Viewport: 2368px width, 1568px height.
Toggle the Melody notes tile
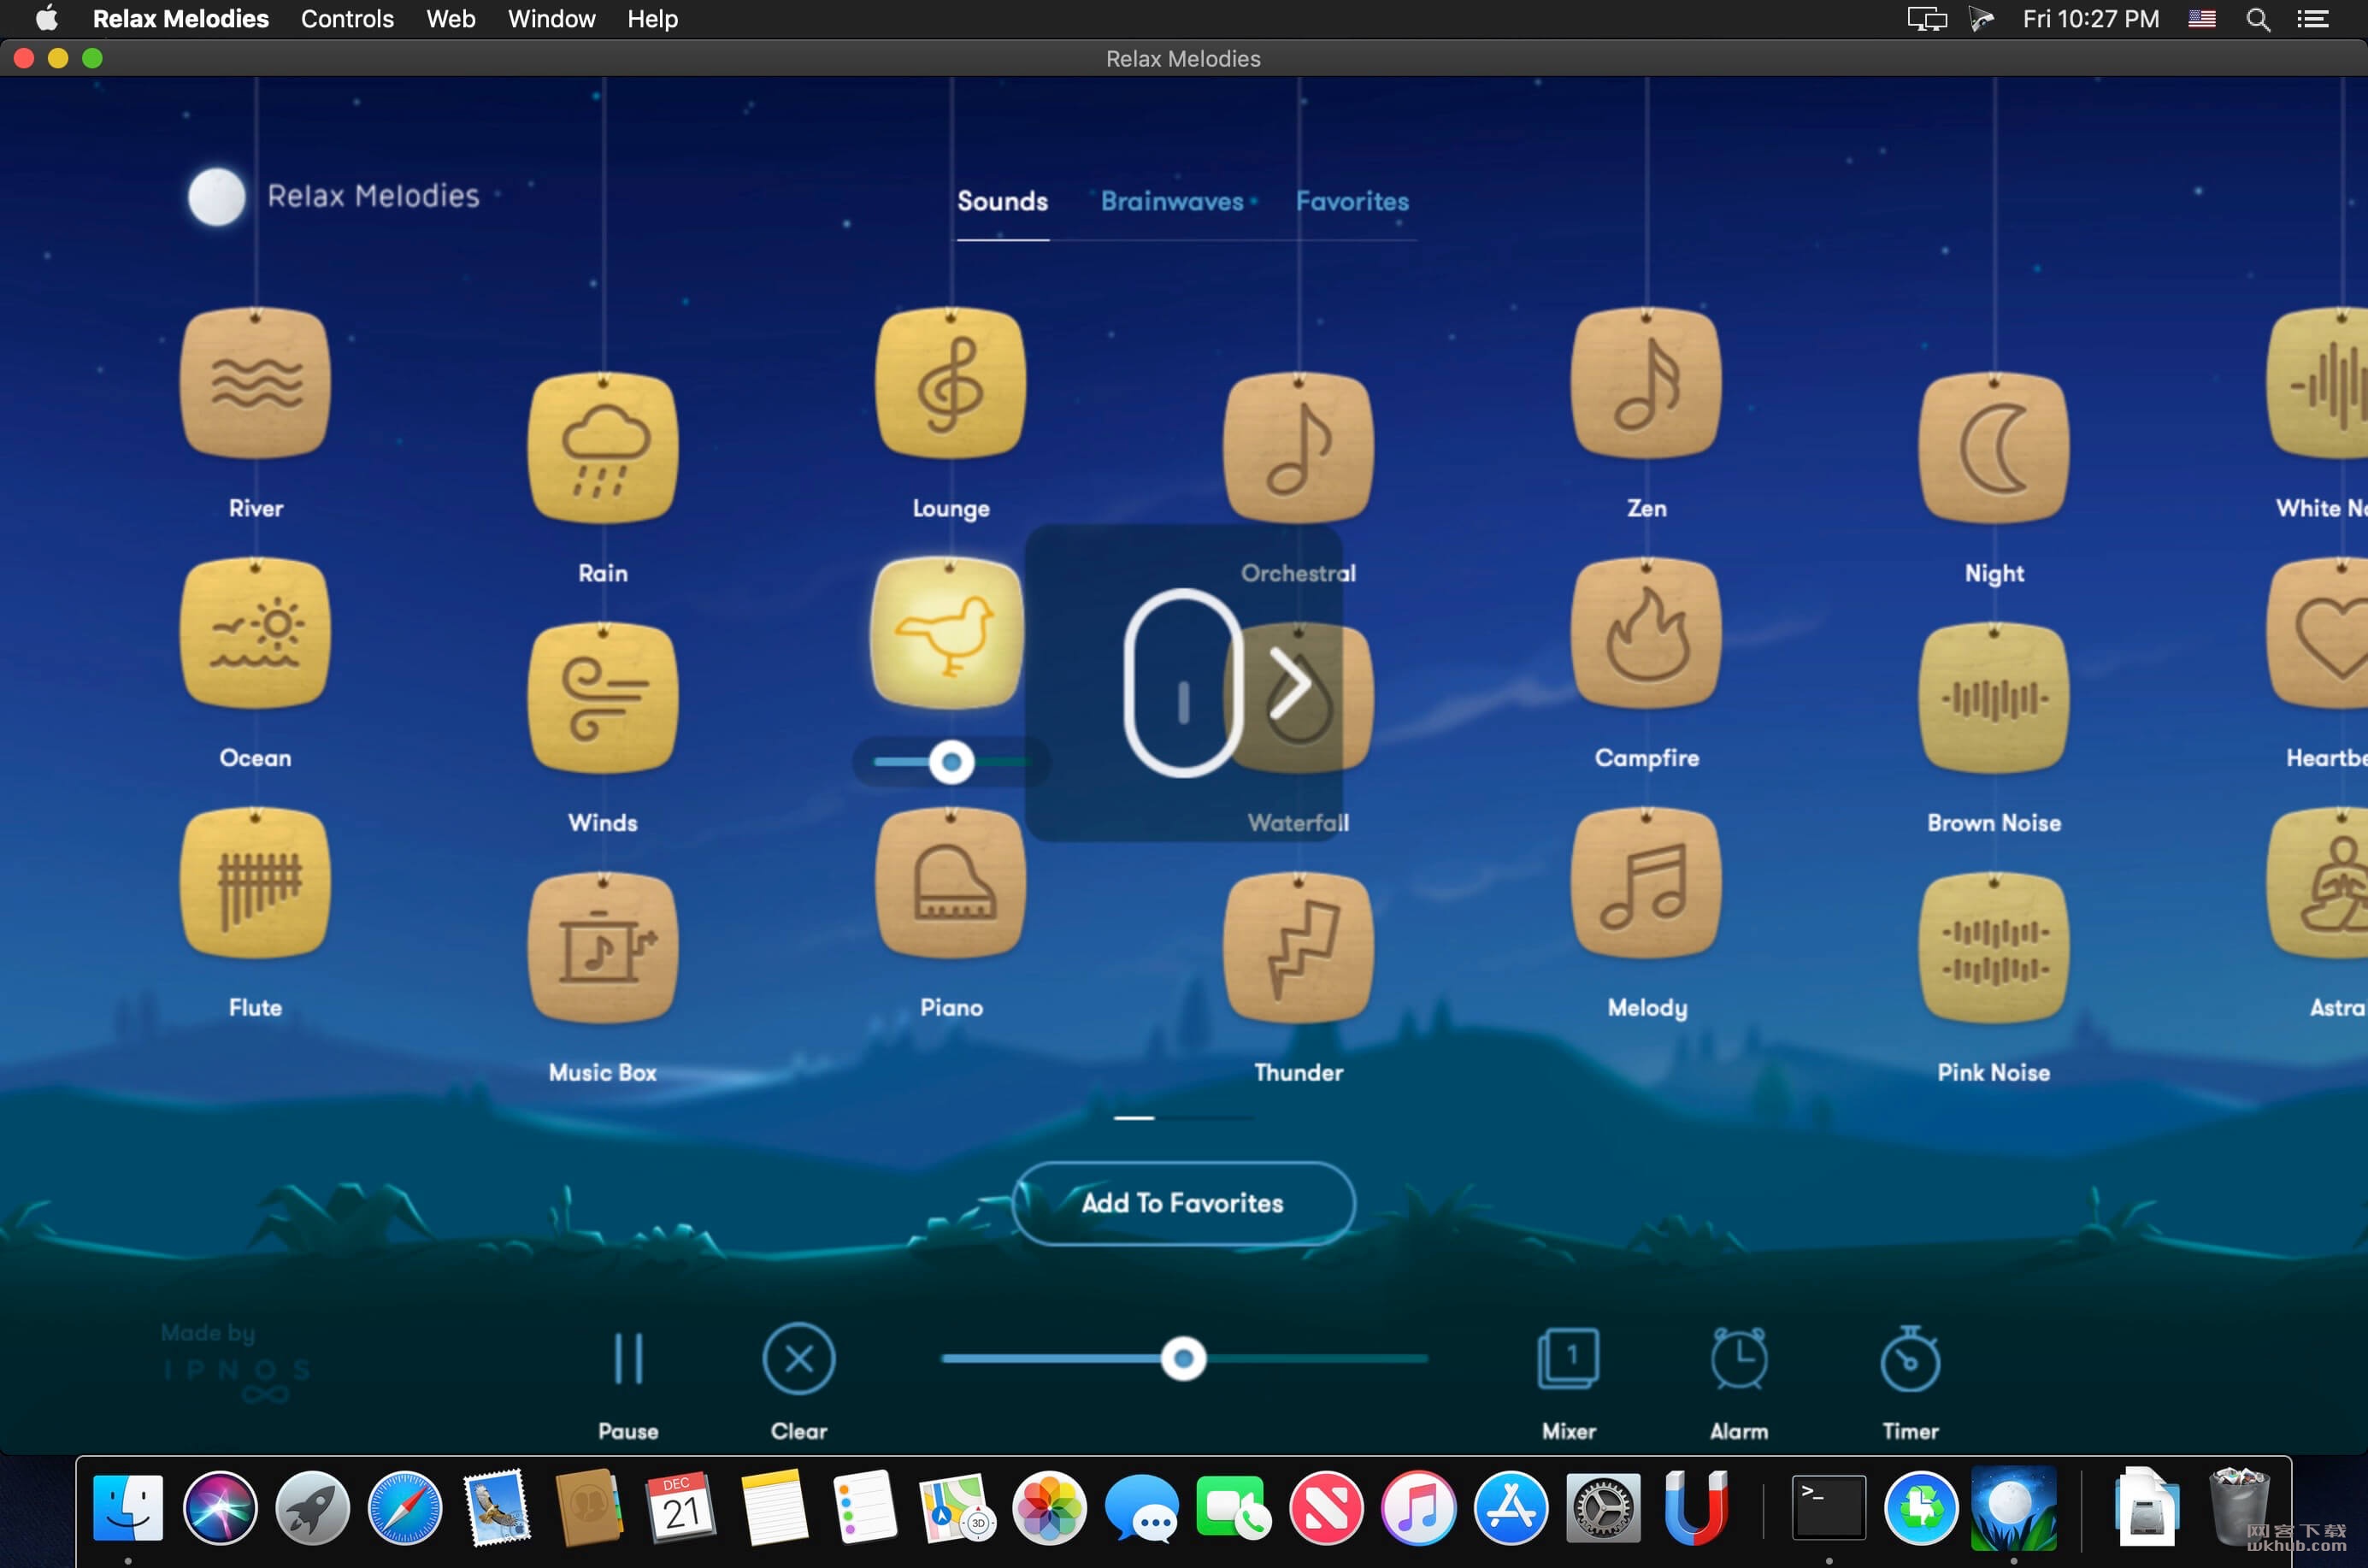1646,883
